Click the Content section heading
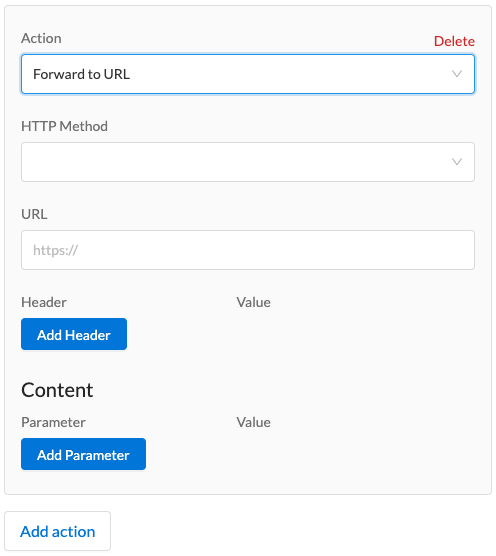This screenshot has height=556, width=496. [x=57, y=390]
